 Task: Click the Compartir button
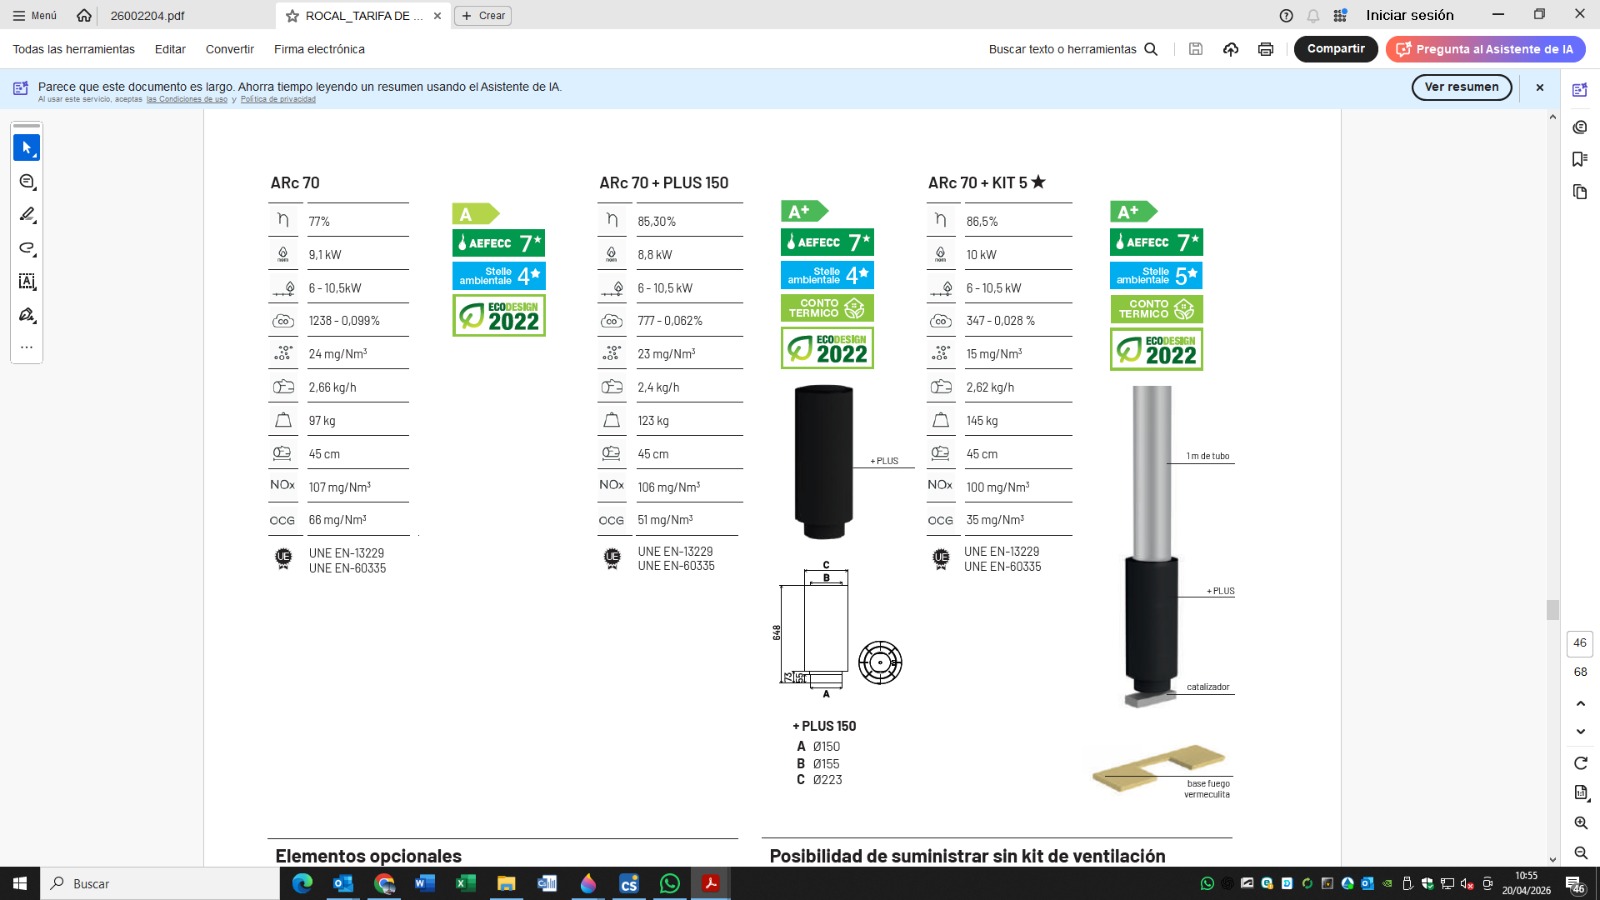point(1336,49)
